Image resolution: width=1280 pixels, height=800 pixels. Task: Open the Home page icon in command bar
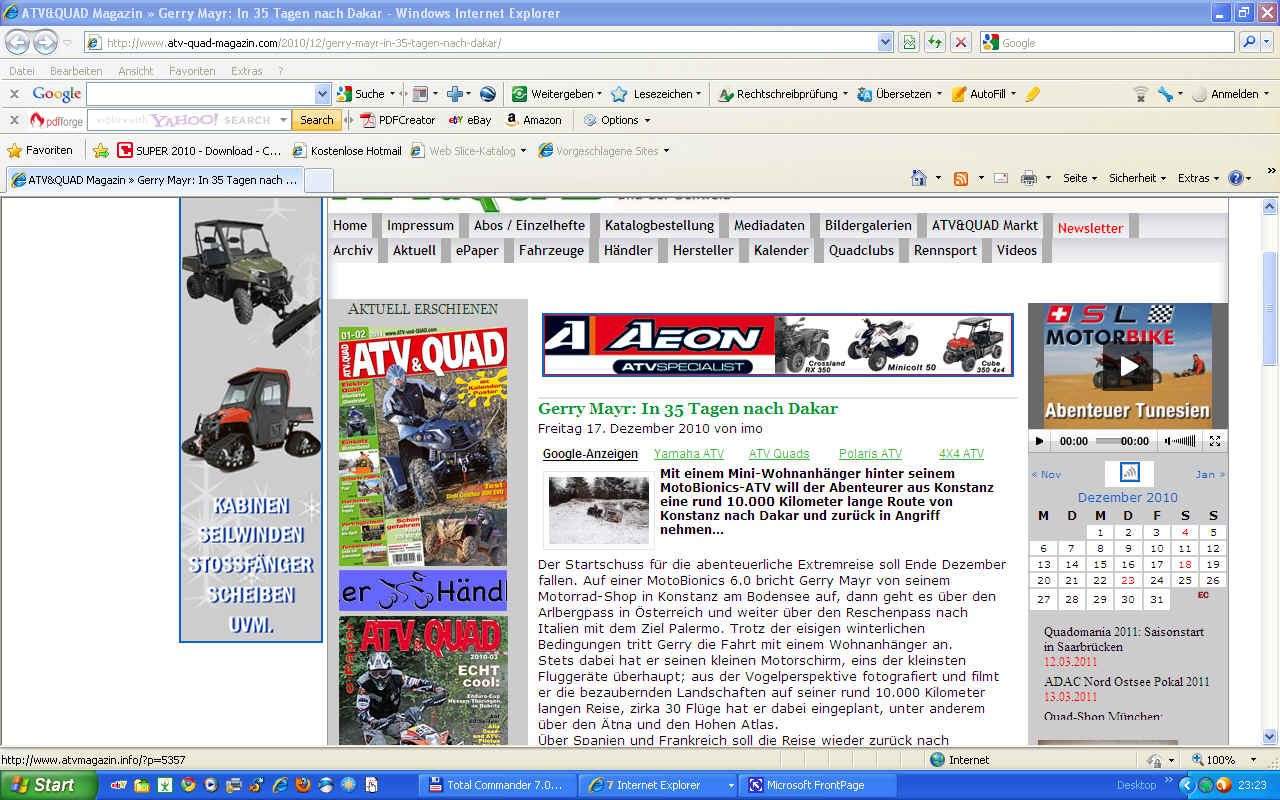[919, 178]
